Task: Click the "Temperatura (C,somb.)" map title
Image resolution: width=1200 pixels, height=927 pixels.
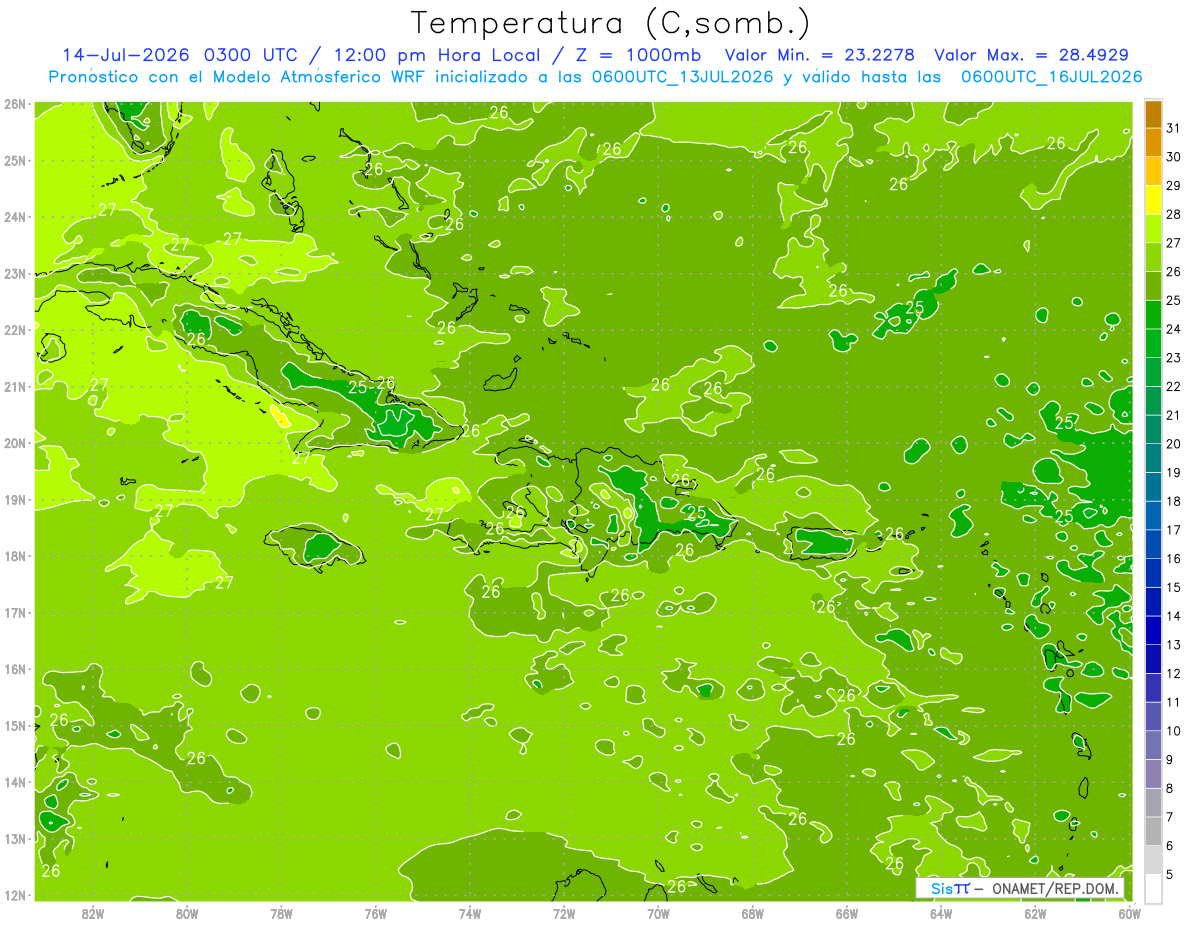Action: [610, 23]
